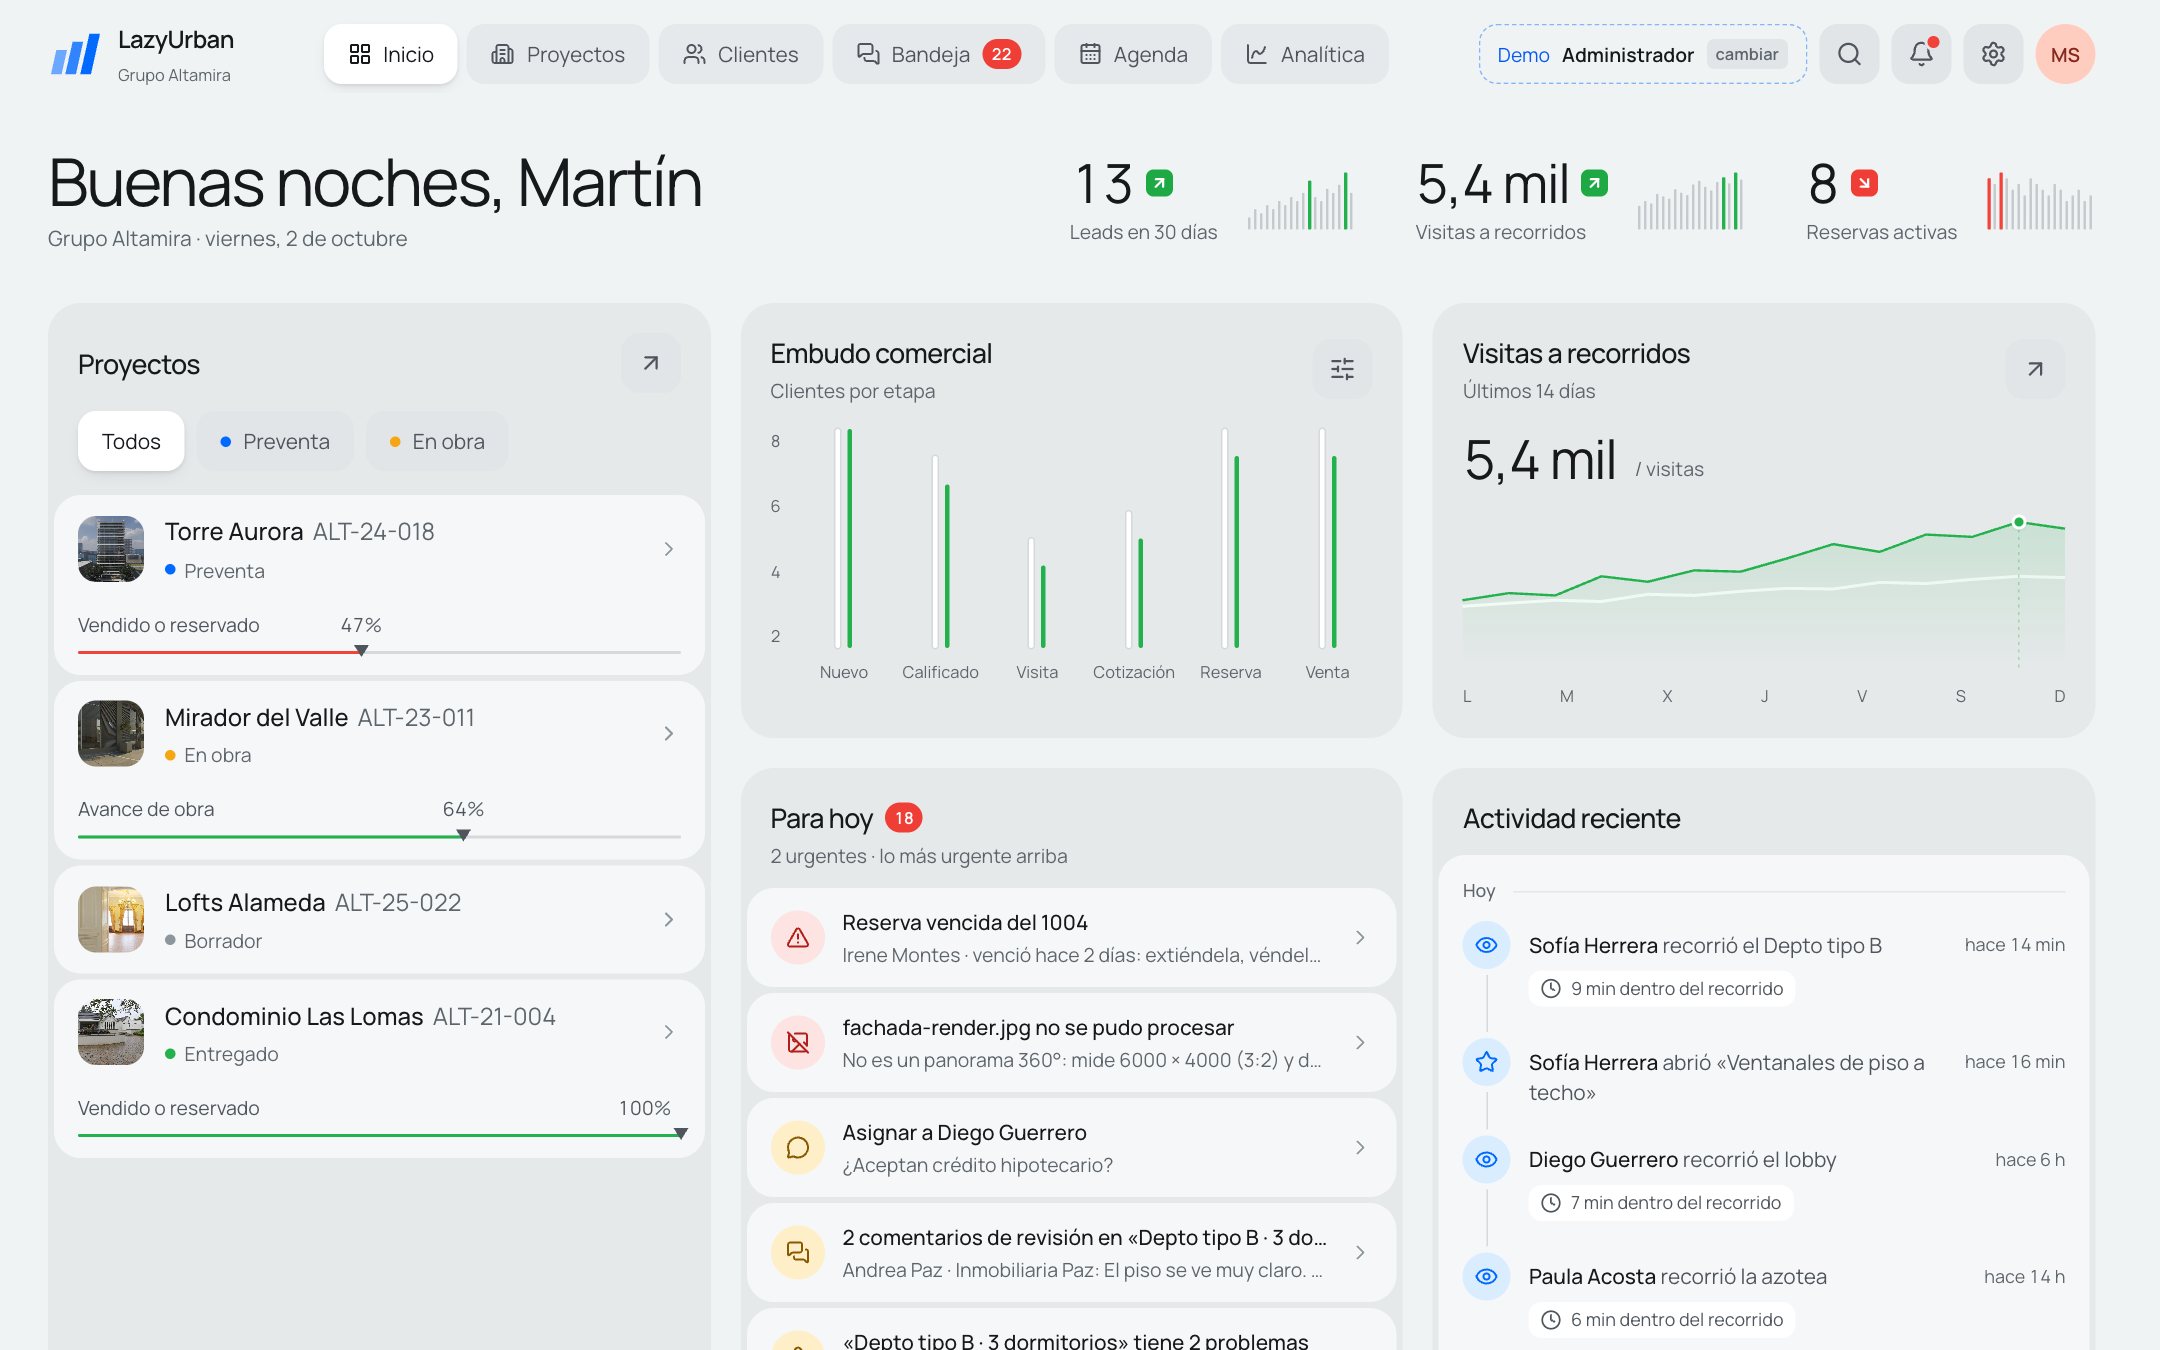Expand Torre Aurora project chevron
Screen dimensions: 2160x1350
pyautogui.click(x=669, y=549)
